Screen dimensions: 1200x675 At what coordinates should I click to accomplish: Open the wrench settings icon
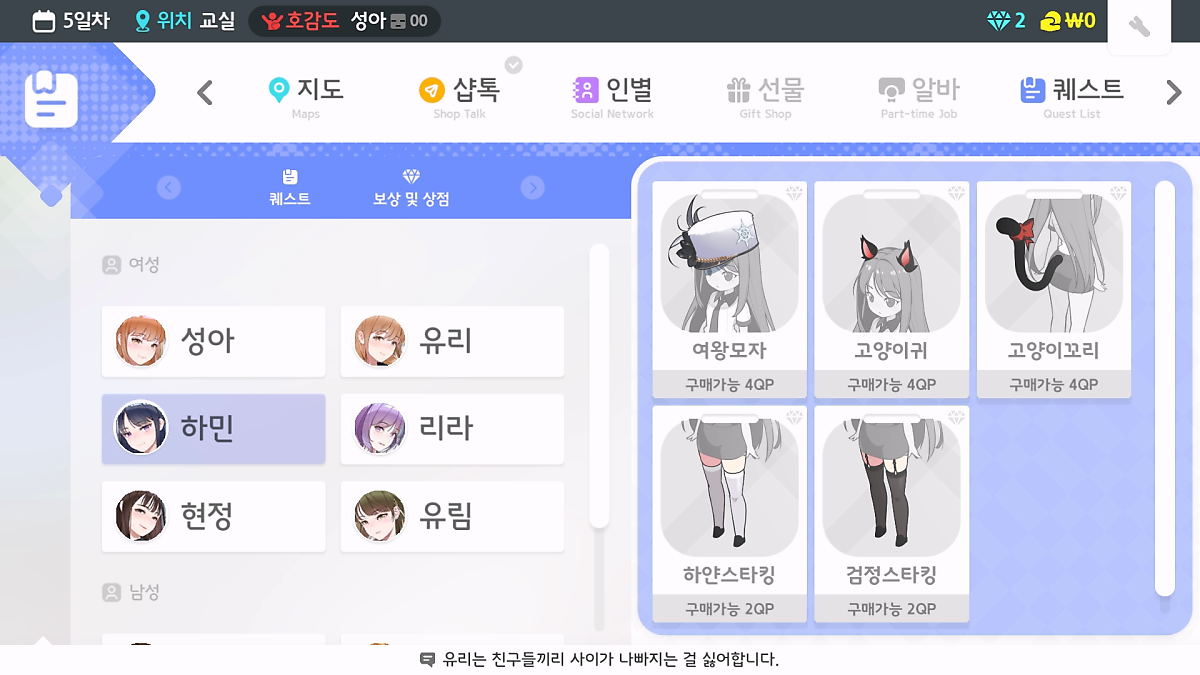coord(1139,27)
